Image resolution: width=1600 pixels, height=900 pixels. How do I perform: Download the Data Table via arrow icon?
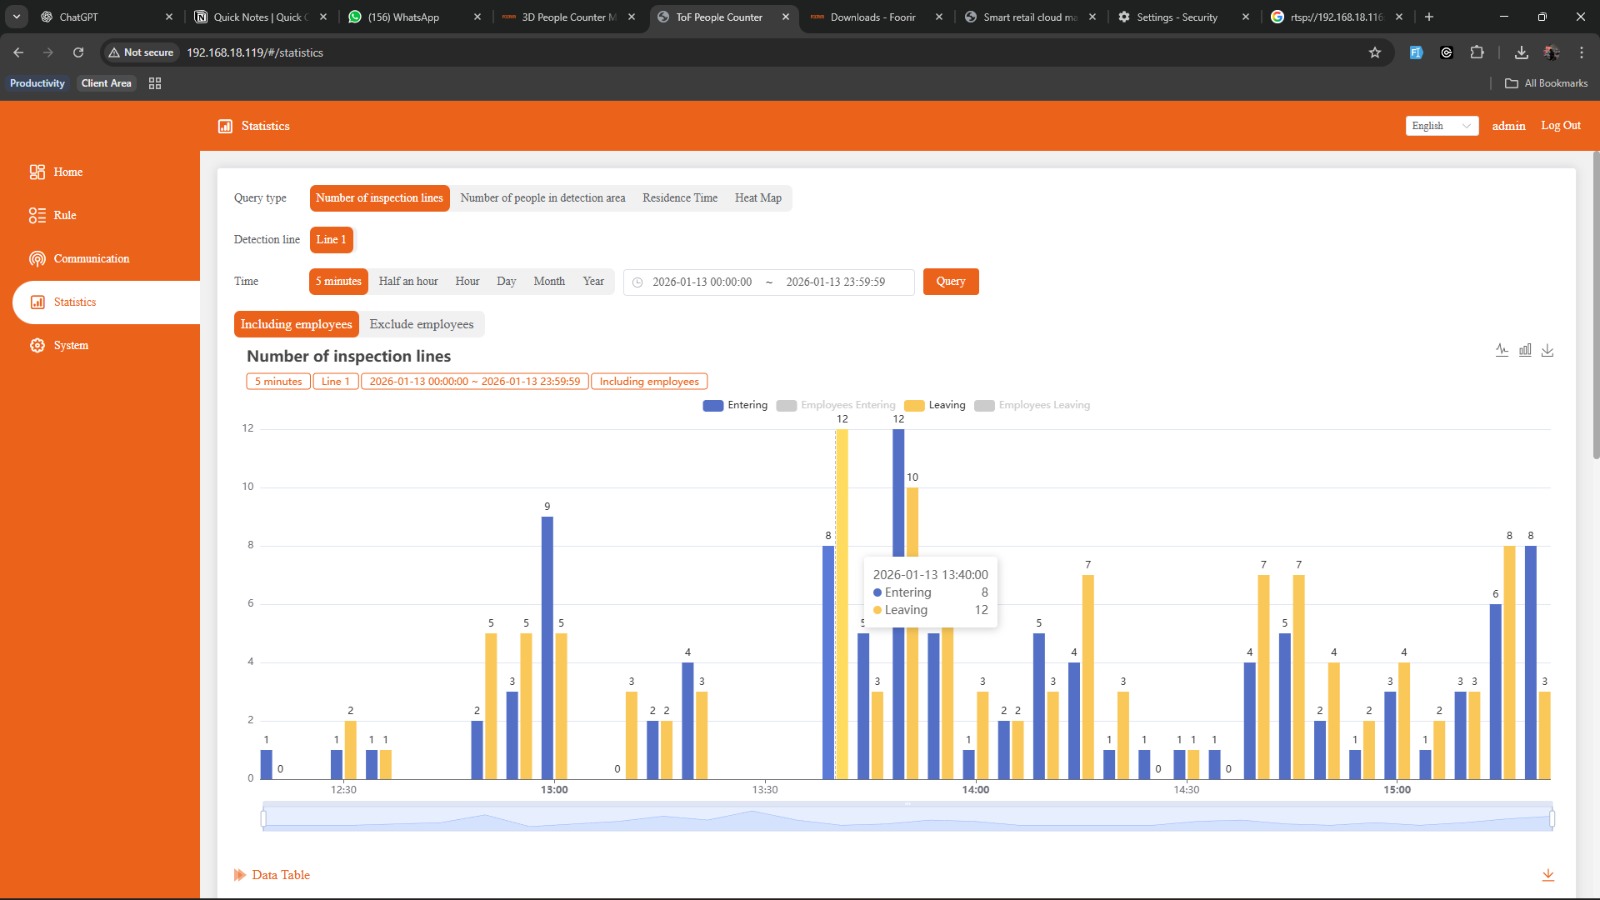coord(1548,875)
